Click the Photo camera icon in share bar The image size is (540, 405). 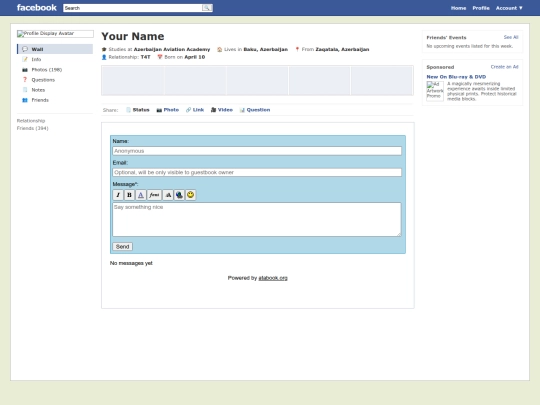click(x=159, y=110)
